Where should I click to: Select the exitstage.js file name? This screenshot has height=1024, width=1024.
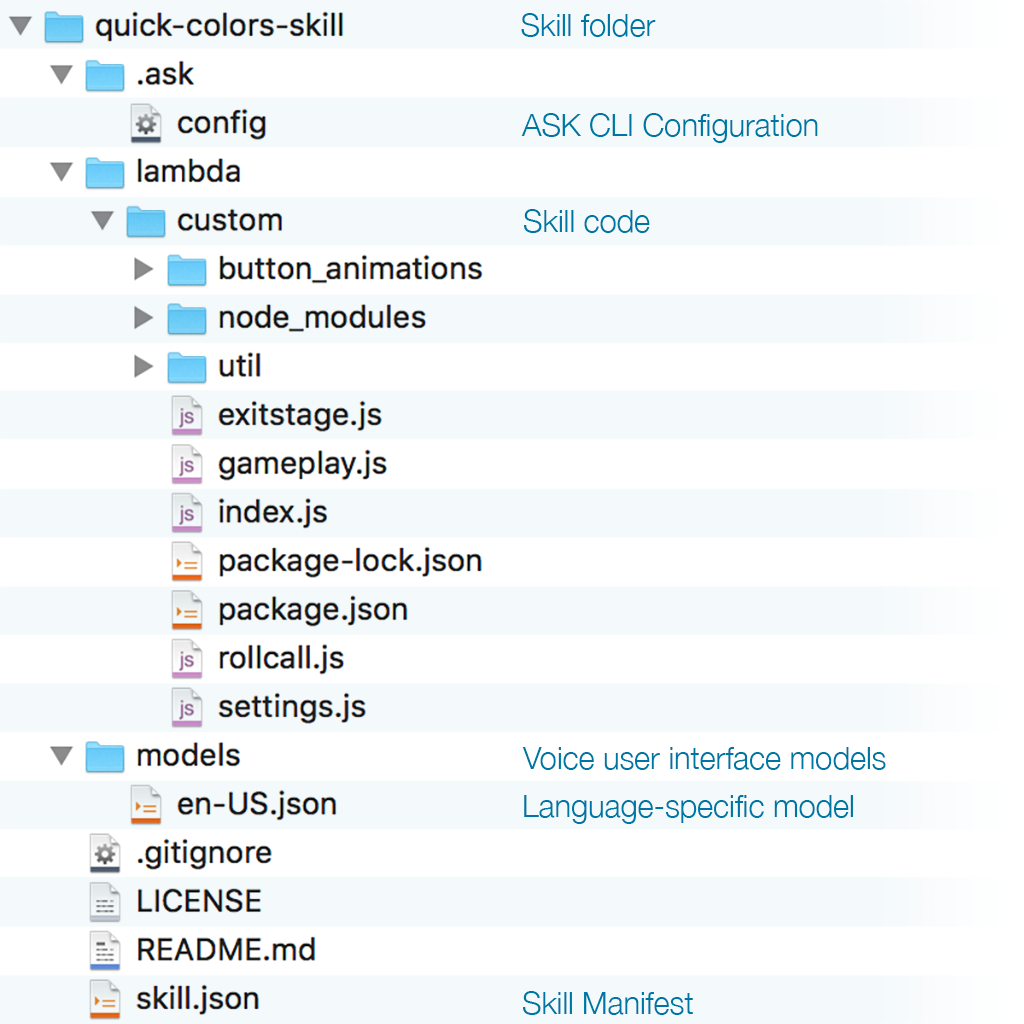pyautogui.click(x=300, y=415)
